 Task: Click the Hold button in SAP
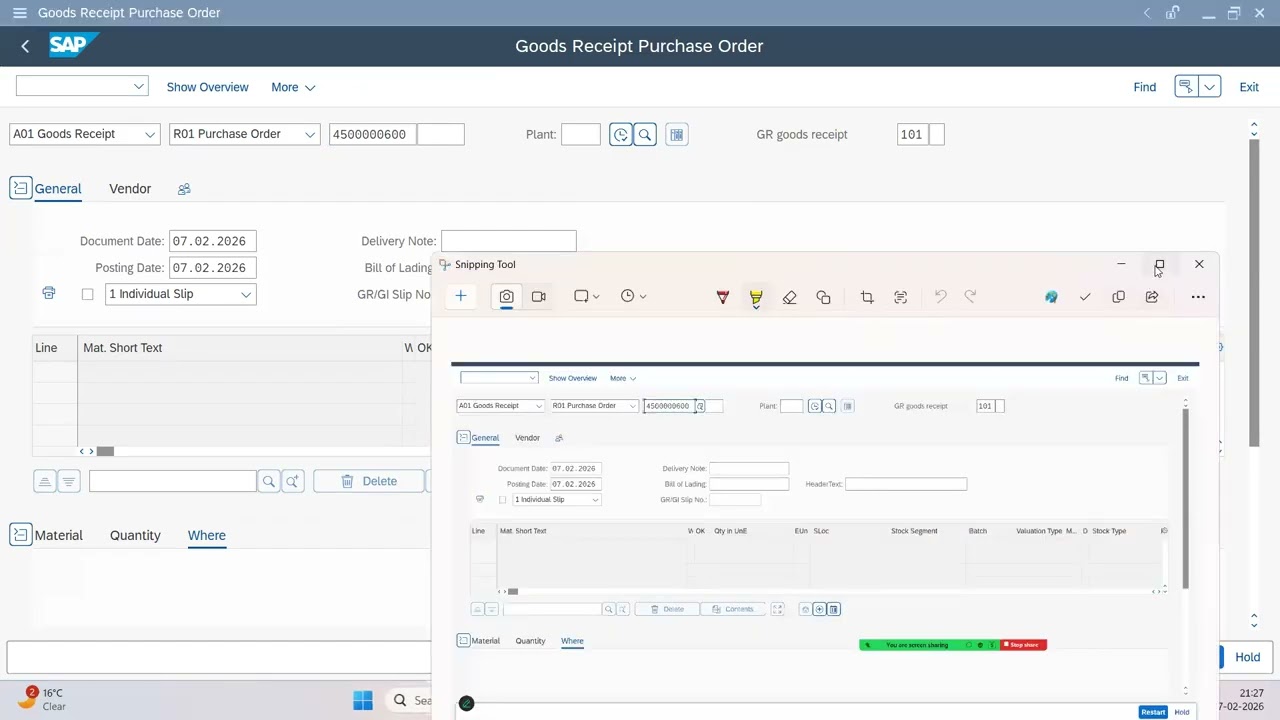[x=1247, y=657]
